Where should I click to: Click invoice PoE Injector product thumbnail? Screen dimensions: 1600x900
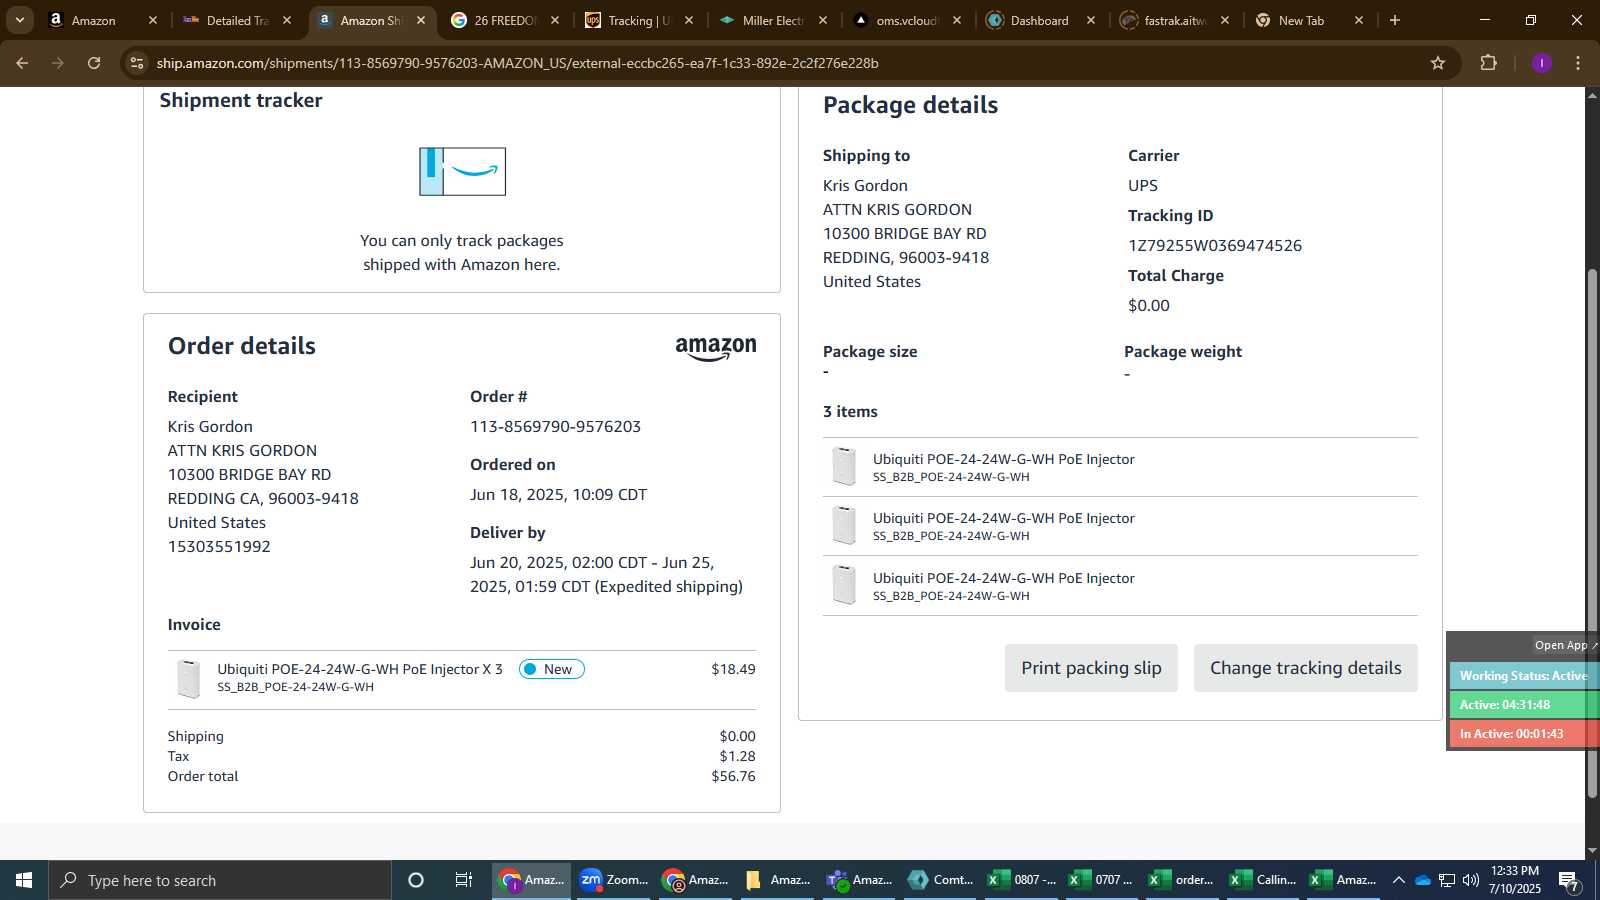click(x=188, y=679)
